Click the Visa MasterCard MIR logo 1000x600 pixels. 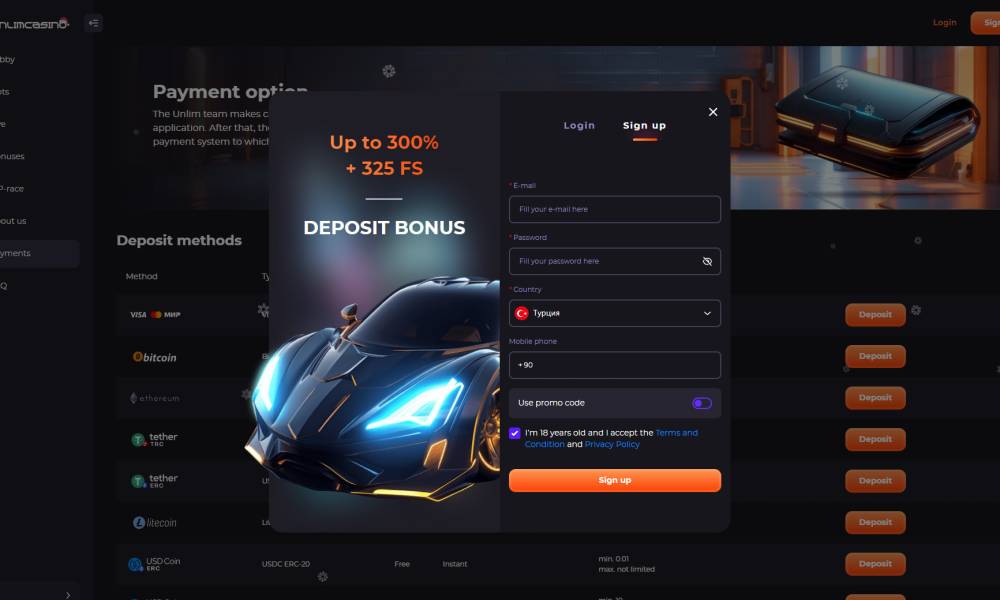pos(155,314)
